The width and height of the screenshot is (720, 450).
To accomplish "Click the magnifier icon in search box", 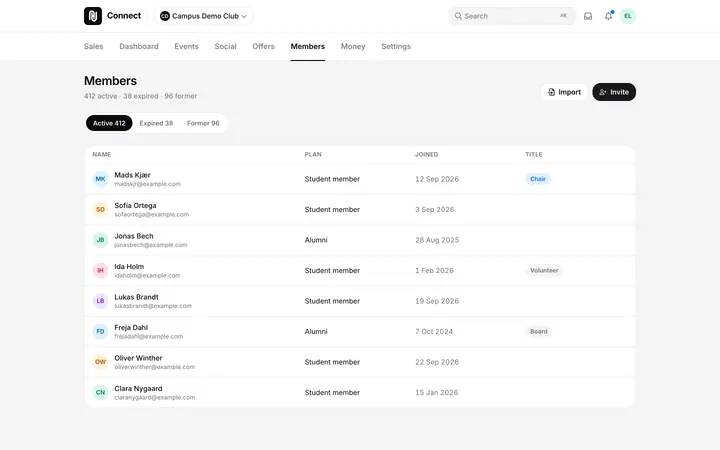I will [x=458, y=16].
